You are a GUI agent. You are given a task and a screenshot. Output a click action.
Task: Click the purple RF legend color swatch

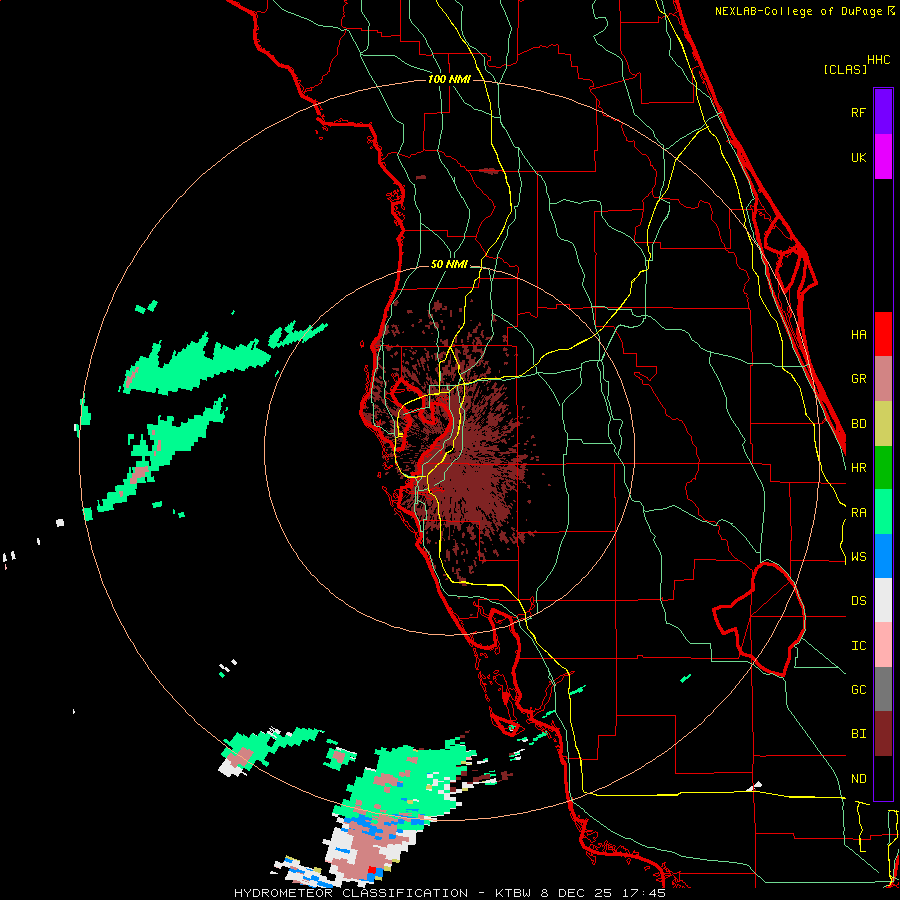tap(883, 112)
